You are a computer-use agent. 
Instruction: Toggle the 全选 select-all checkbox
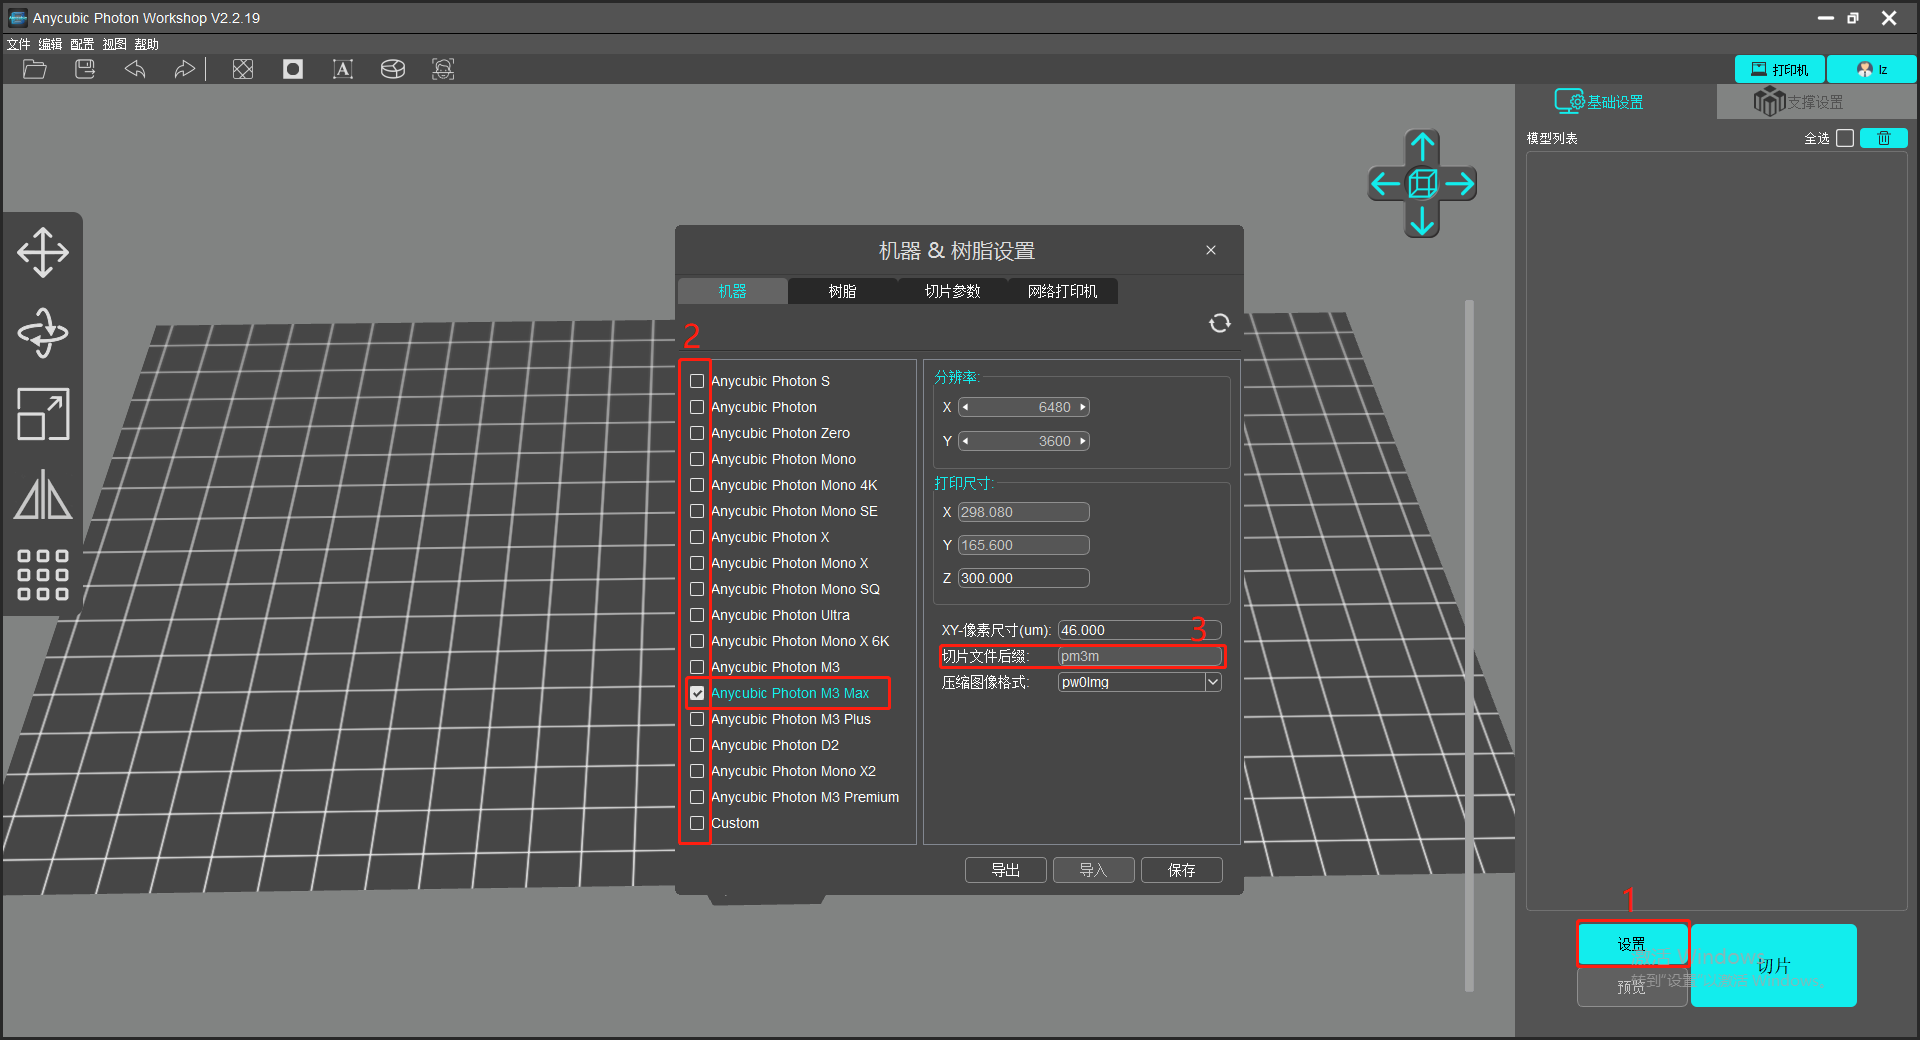[1845, 138]
